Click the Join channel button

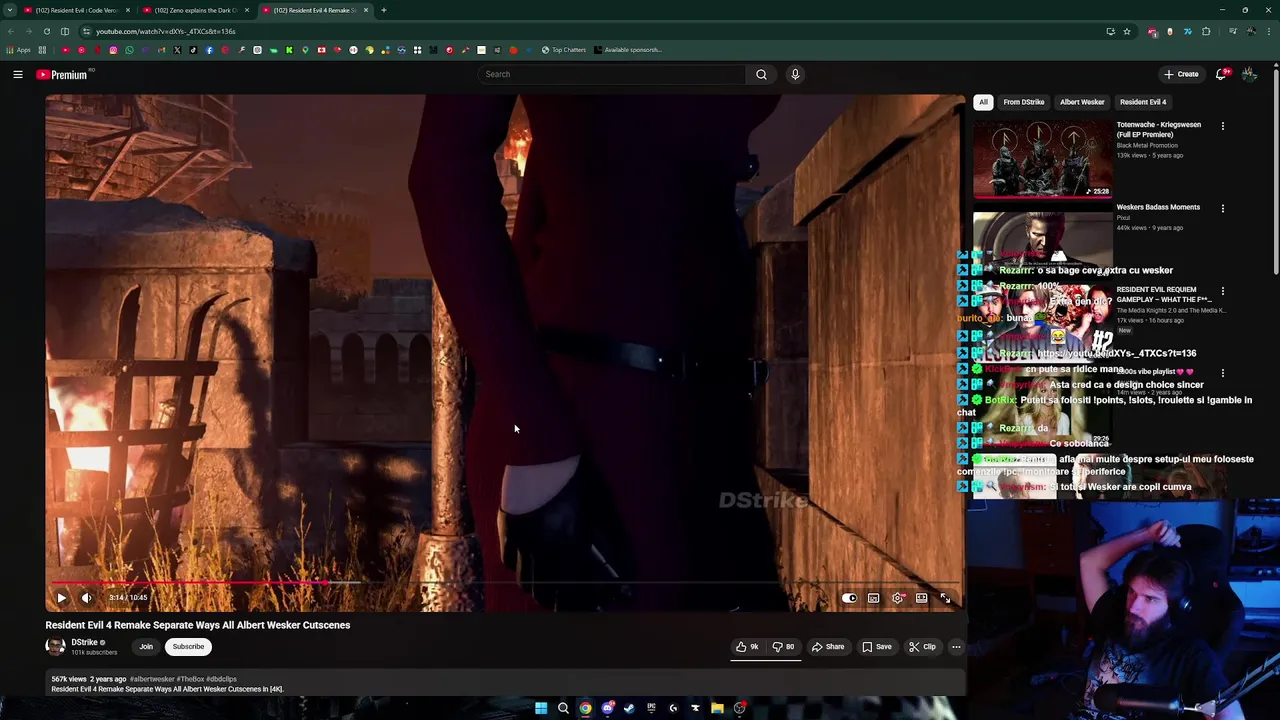(146, 646)
